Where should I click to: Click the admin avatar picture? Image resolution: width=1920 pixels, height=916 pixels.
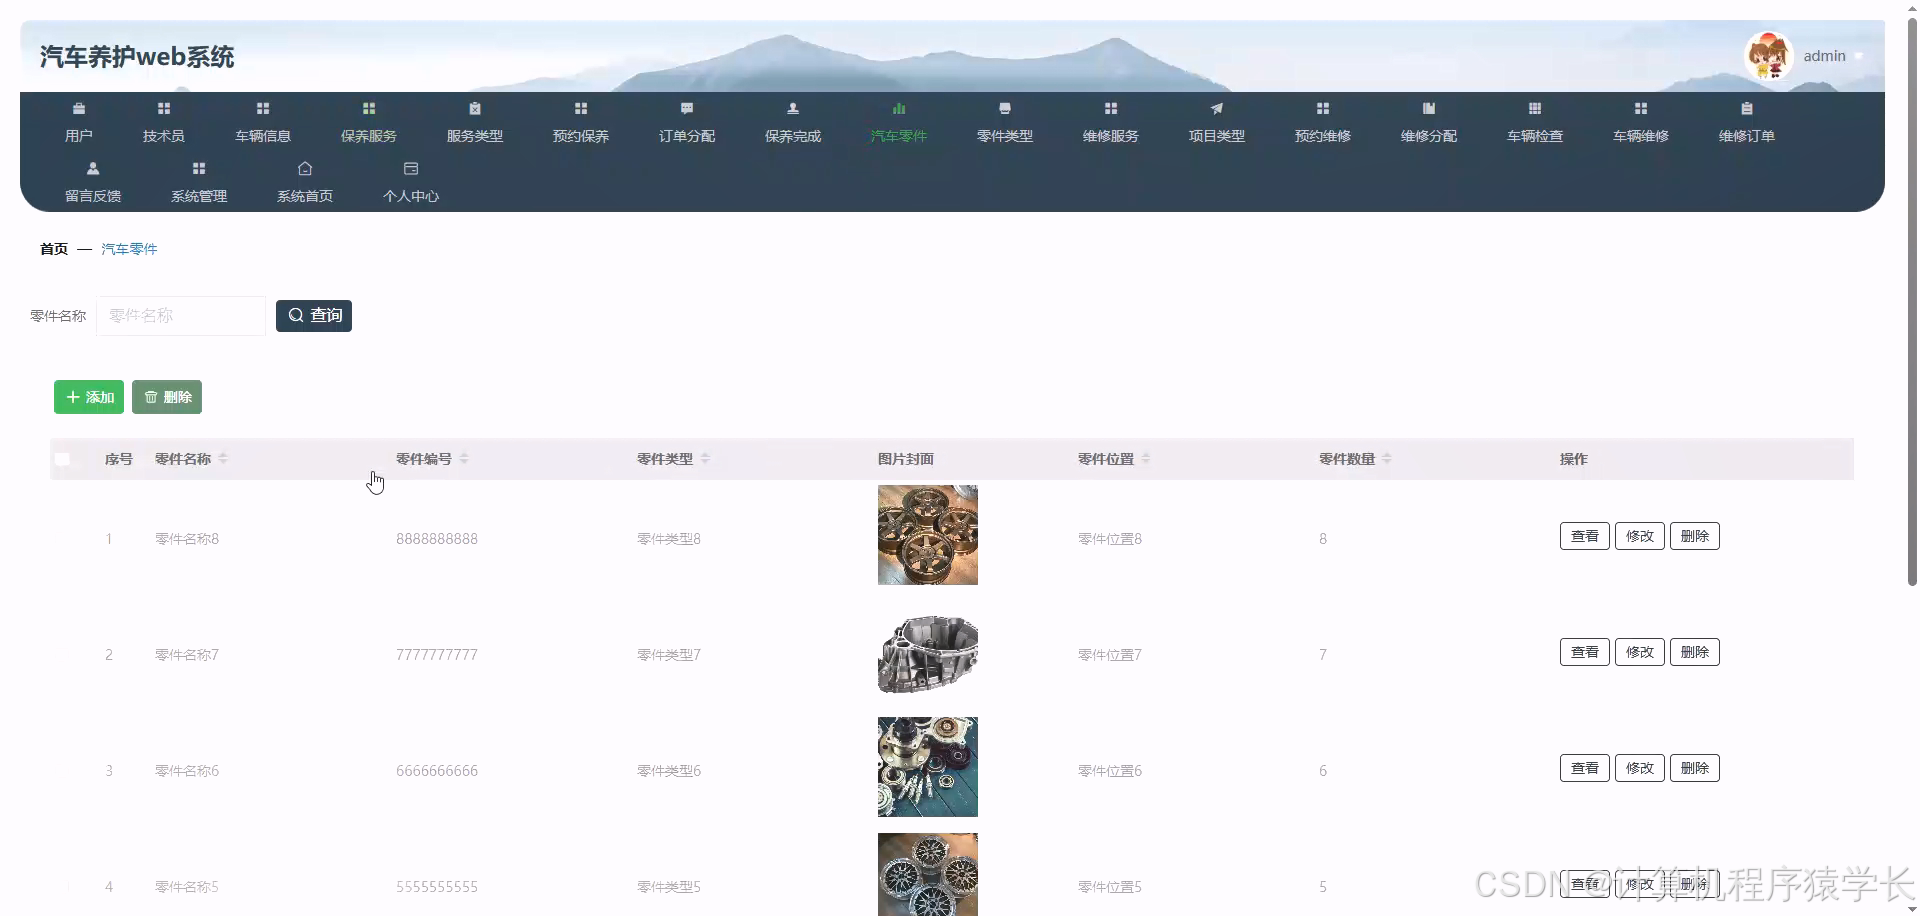pos(1768,56)
